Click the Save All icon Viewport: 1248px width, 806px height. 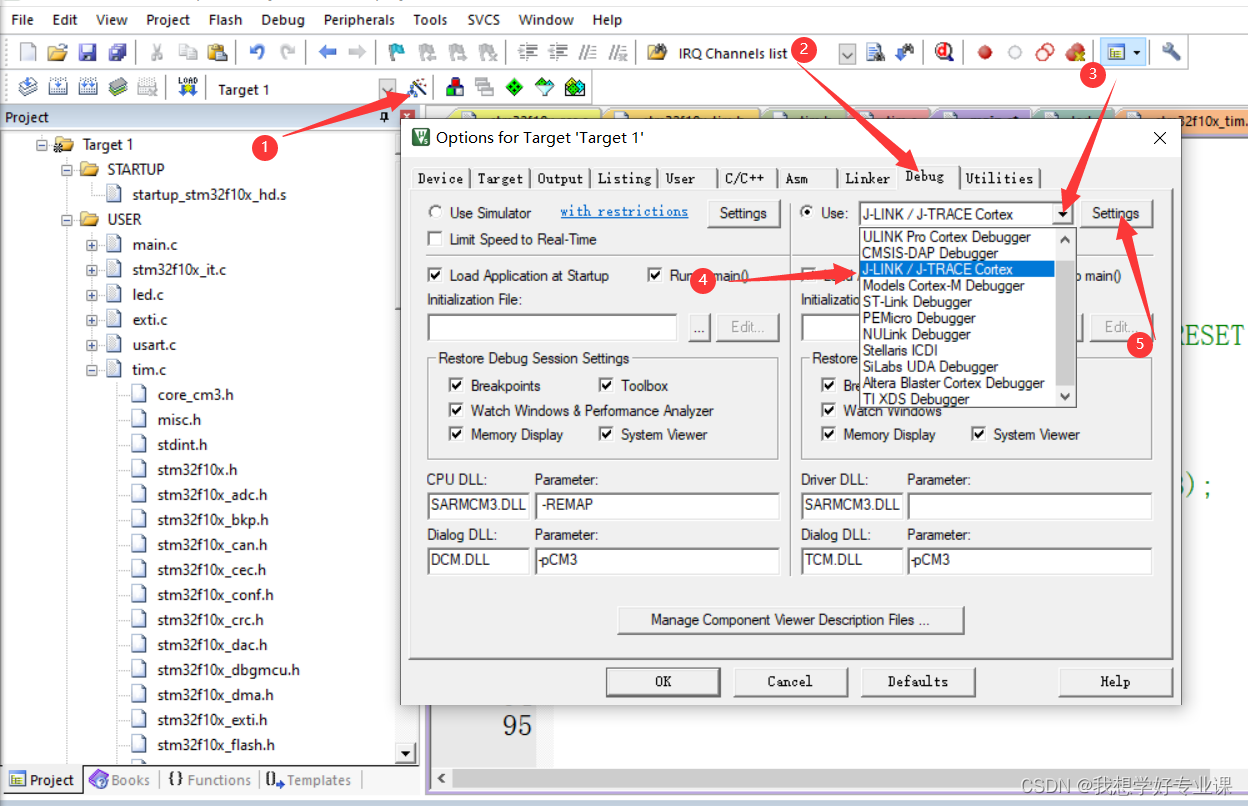point(118,53)
